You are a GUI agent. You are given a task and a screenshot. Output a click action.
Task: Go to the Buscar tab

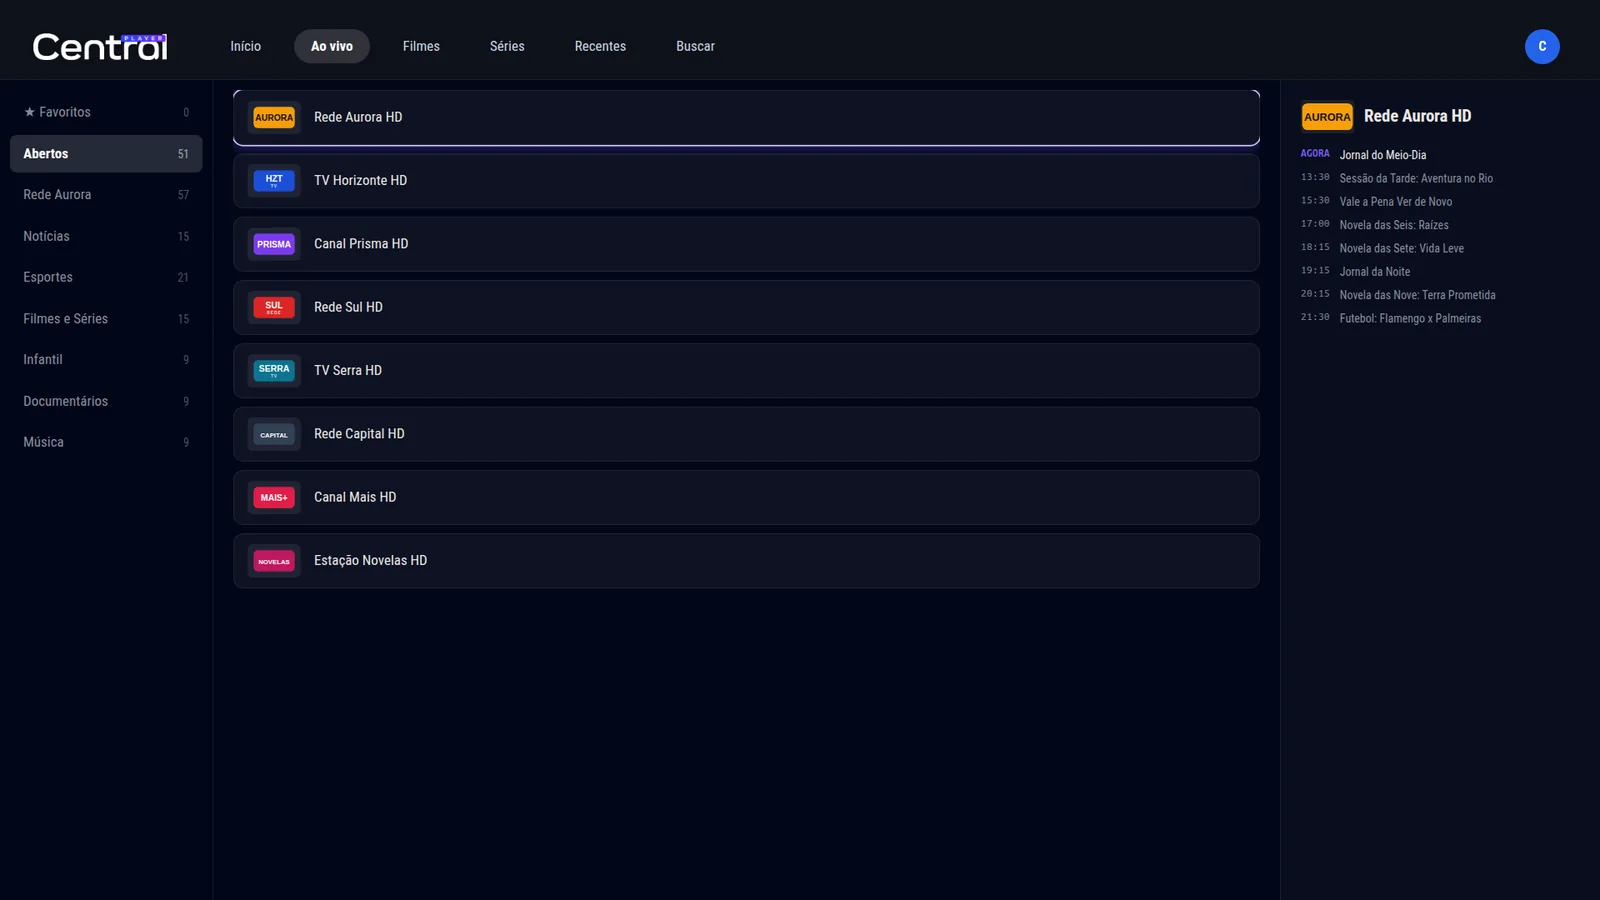[695, 46]
